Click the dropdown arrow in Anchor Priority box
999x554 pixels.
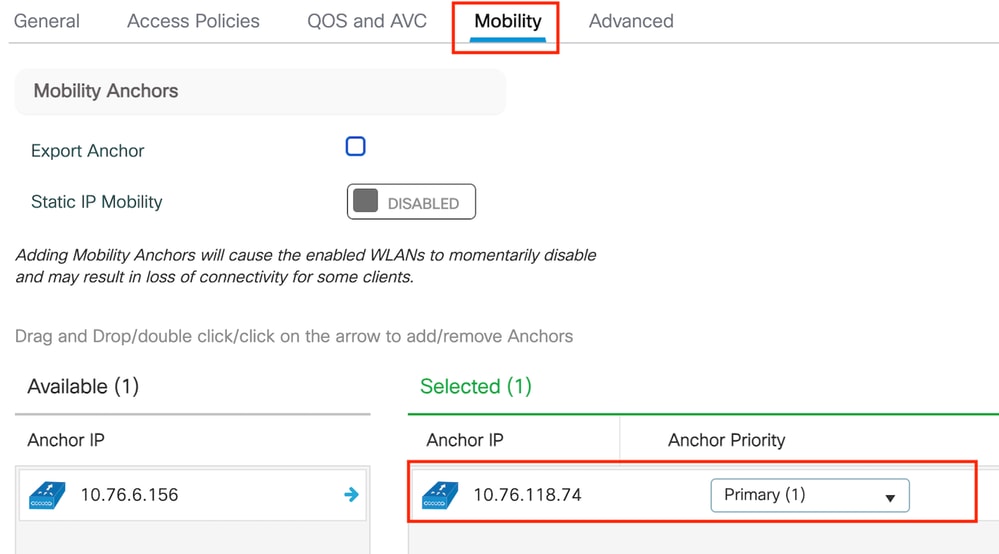(x=890, y=498)
